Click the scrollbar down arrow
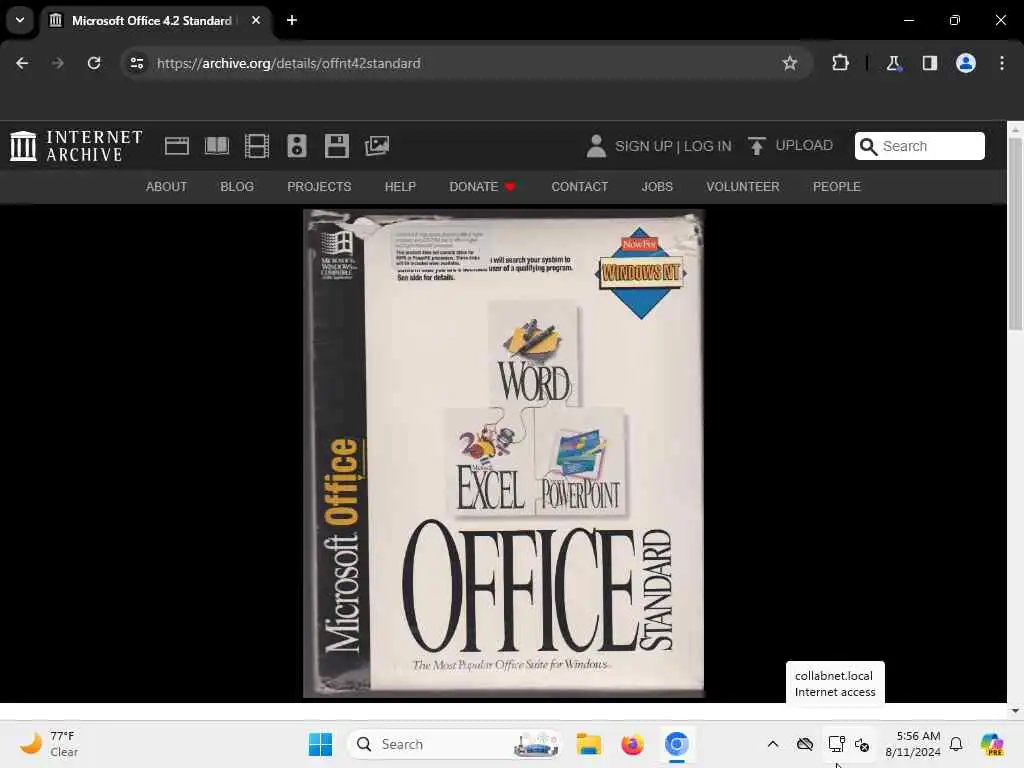This screenshot has height=768, width=1024. coord(1015,711)
